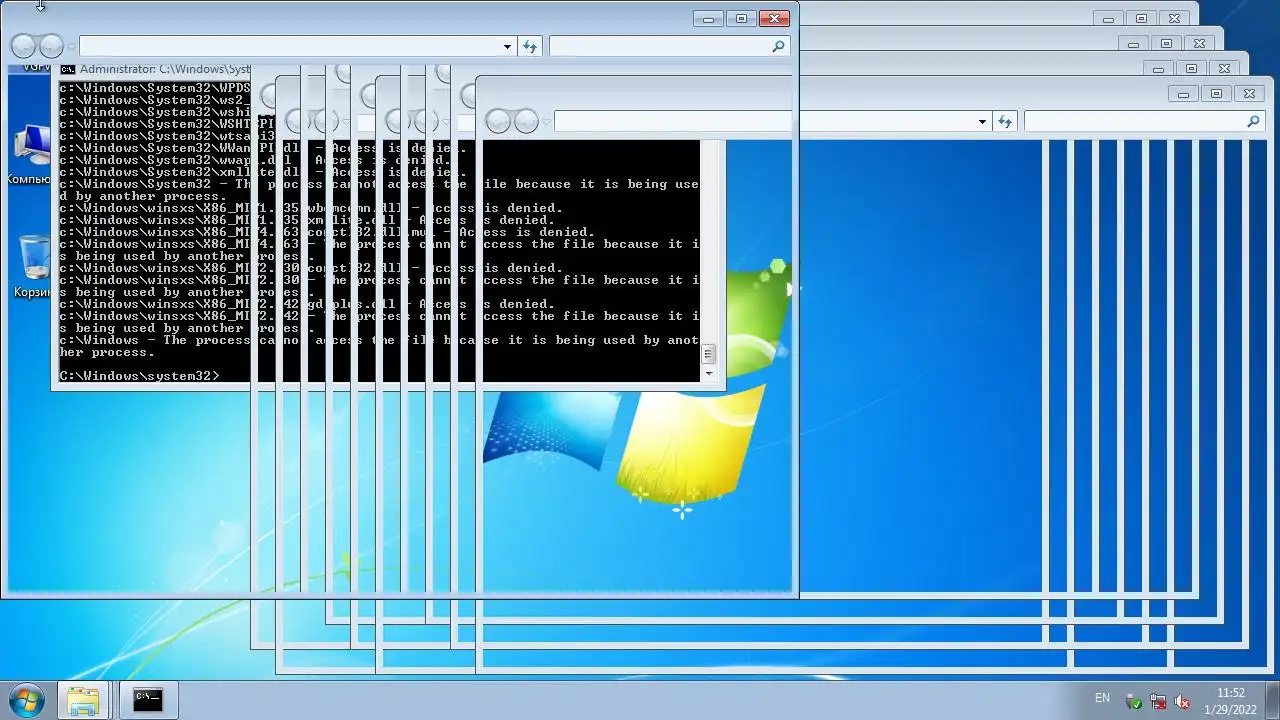Select the Recycle Bin desktop icon
The width and height of the screenshot is (1280, 720).
(32, 266)
